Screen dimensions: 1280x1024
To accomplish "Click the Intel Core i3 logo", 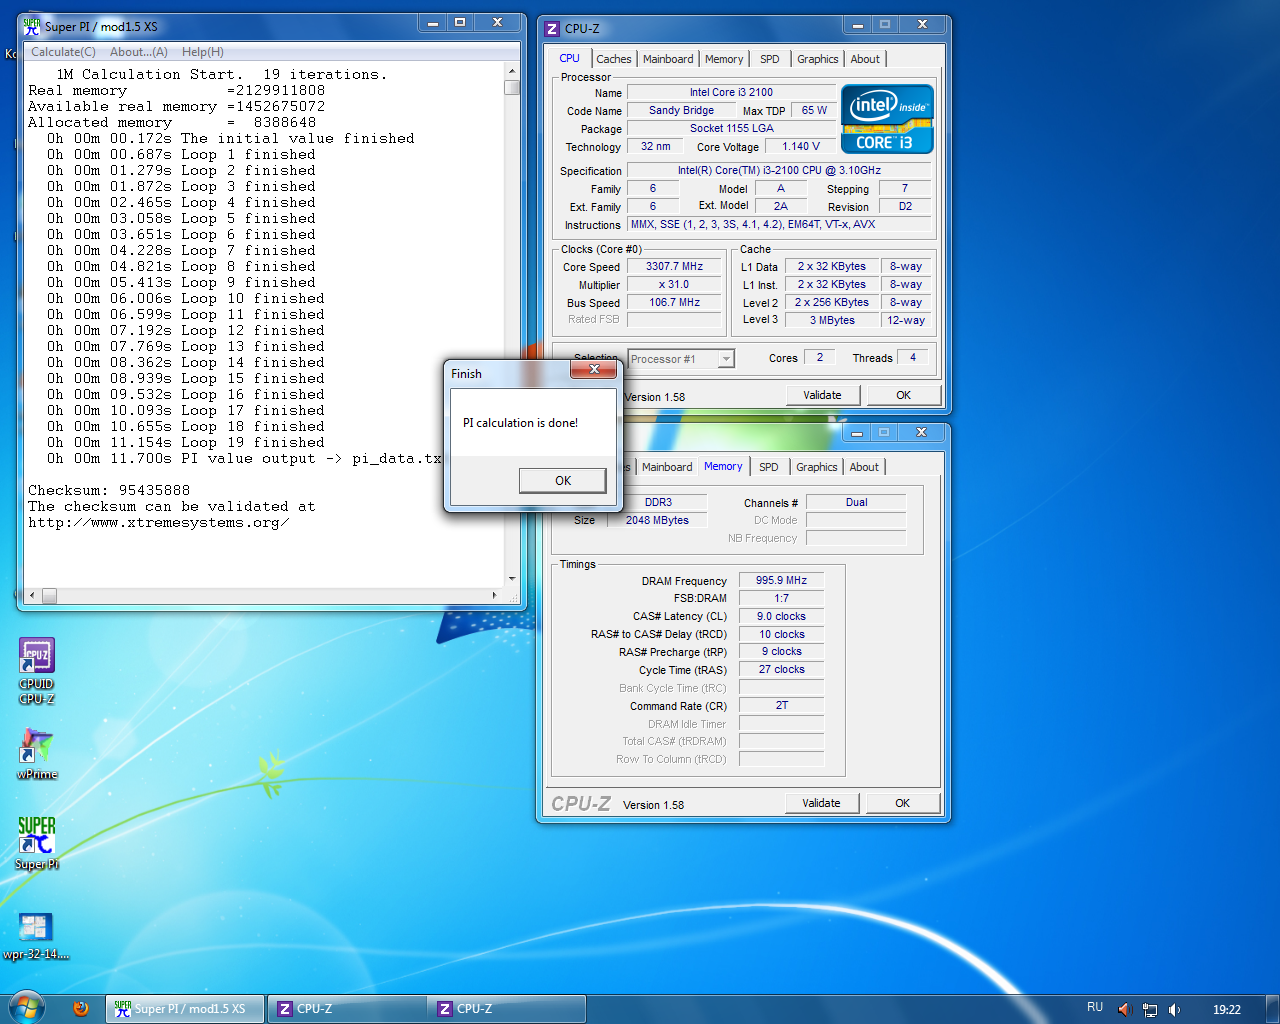I will click(887, 118).
